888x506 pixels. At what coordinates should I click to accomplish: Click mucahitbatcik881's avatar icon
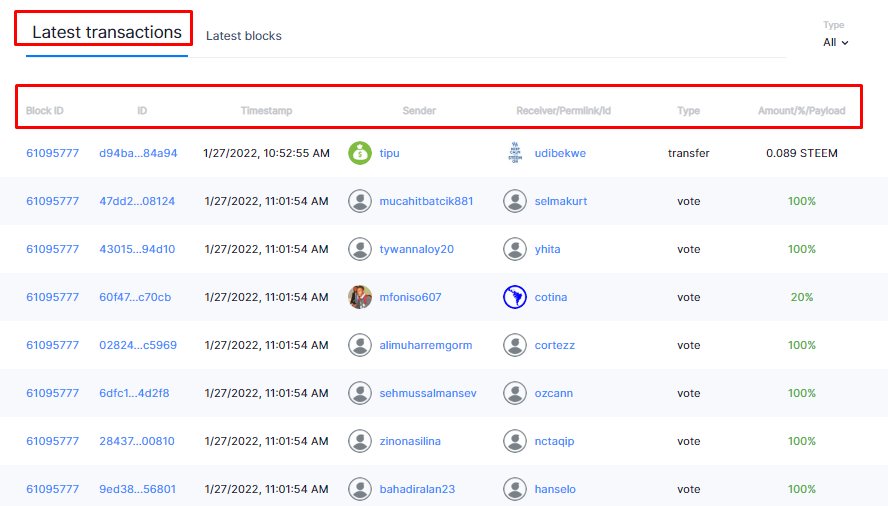[360, 201]
